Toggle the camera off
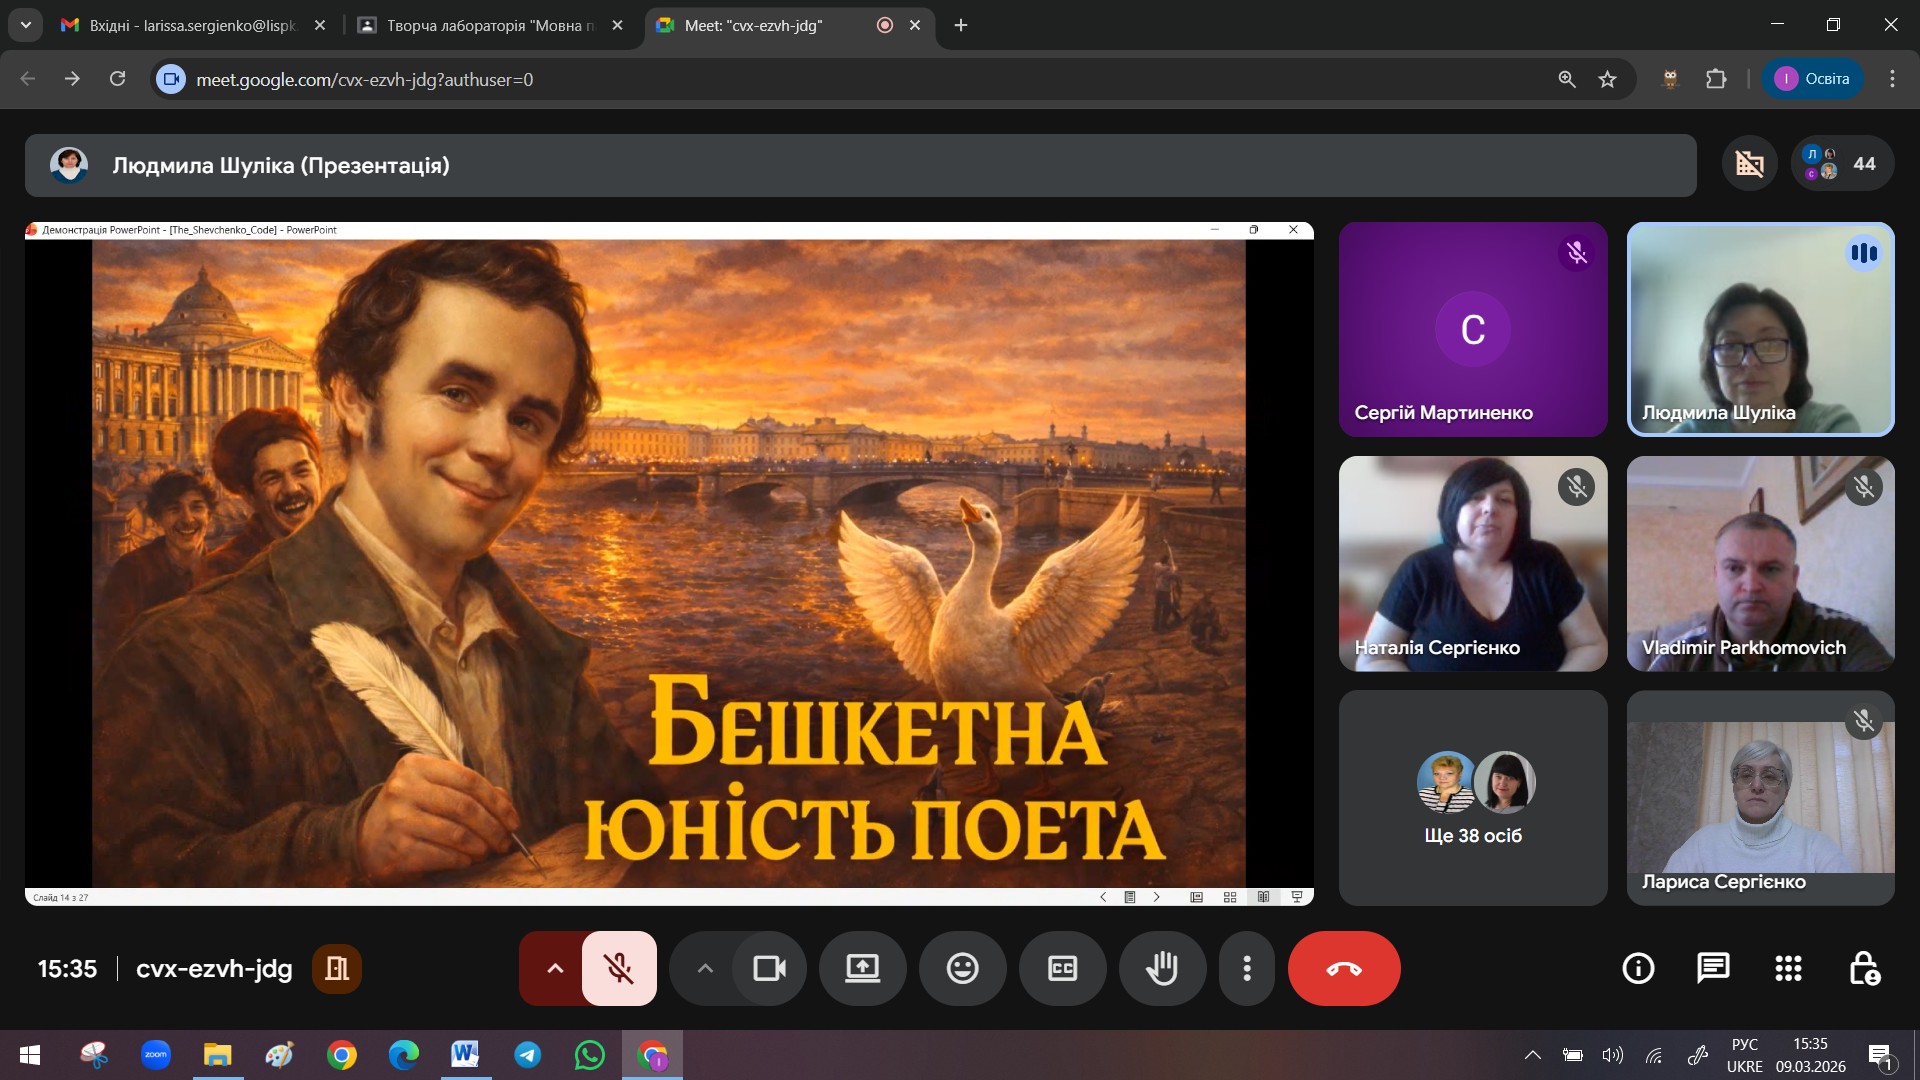The image size is (1920, 1080). [769, 968]
